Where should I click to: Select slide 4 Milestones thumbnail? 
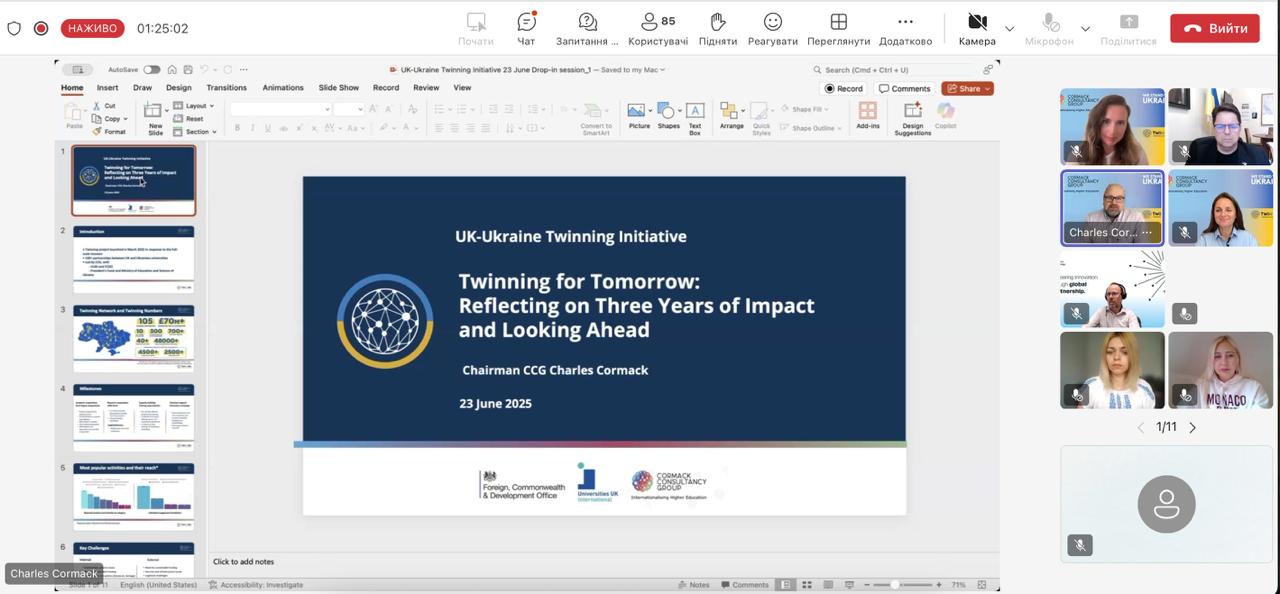tap(134, 418)
